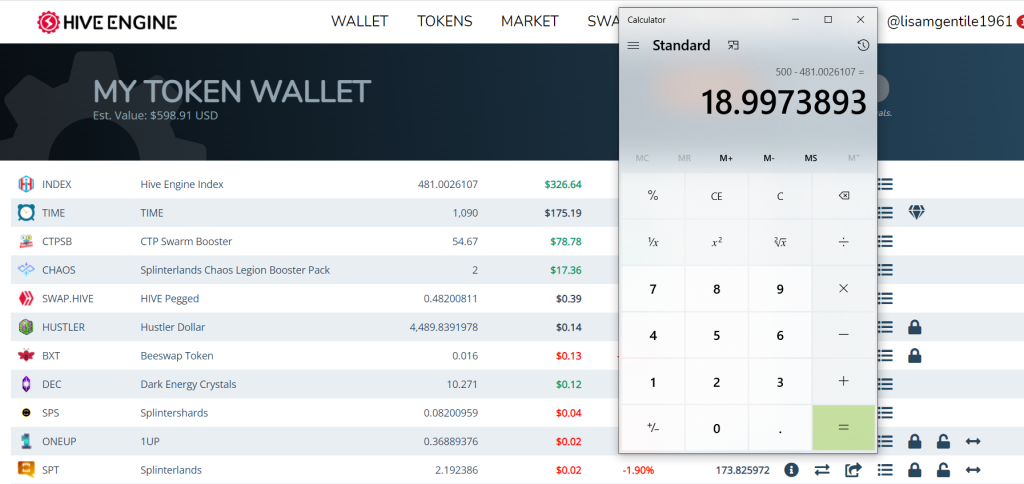The width and height of the screenshot is (1024, 484).
Task: Click the stake lock icon for ONEUP
Action: click(915, 442)
